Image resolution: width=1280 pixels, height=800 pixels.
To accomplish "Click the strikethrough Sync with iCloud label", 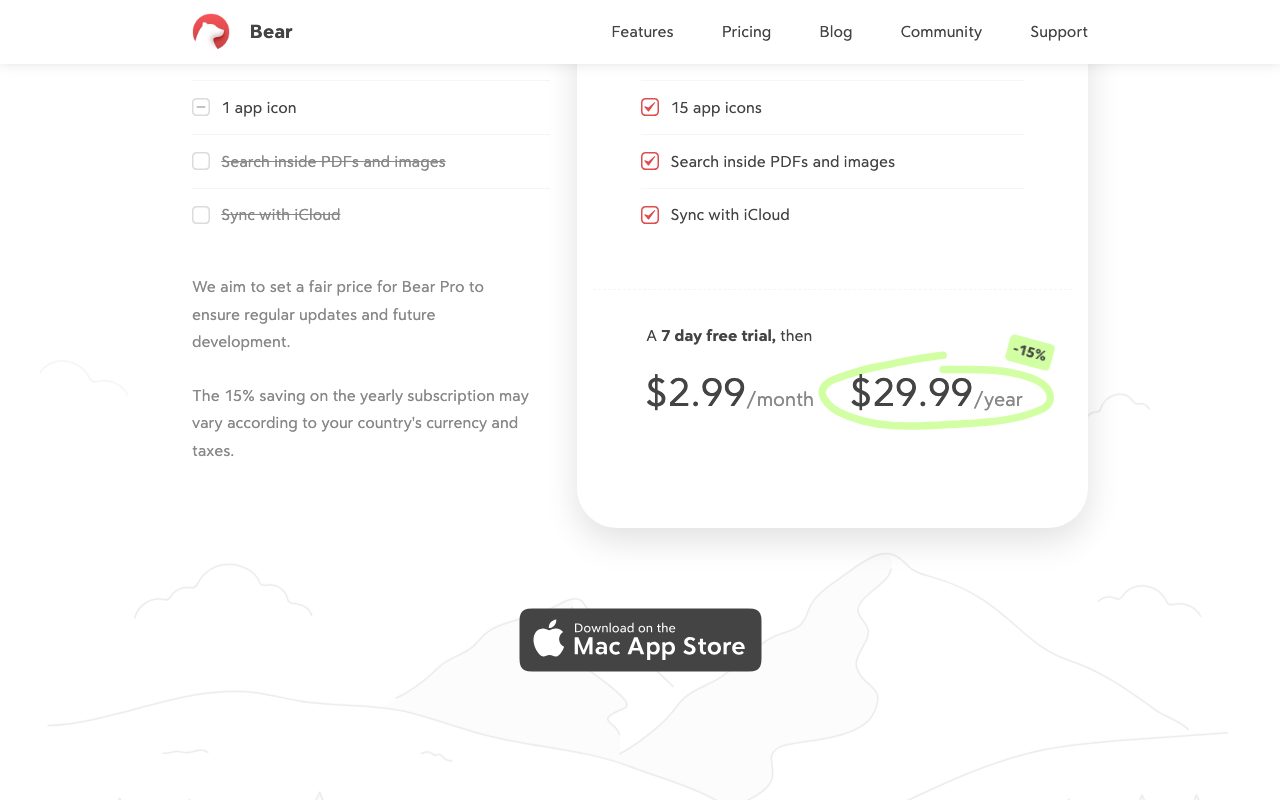I will tap(281, 215).
